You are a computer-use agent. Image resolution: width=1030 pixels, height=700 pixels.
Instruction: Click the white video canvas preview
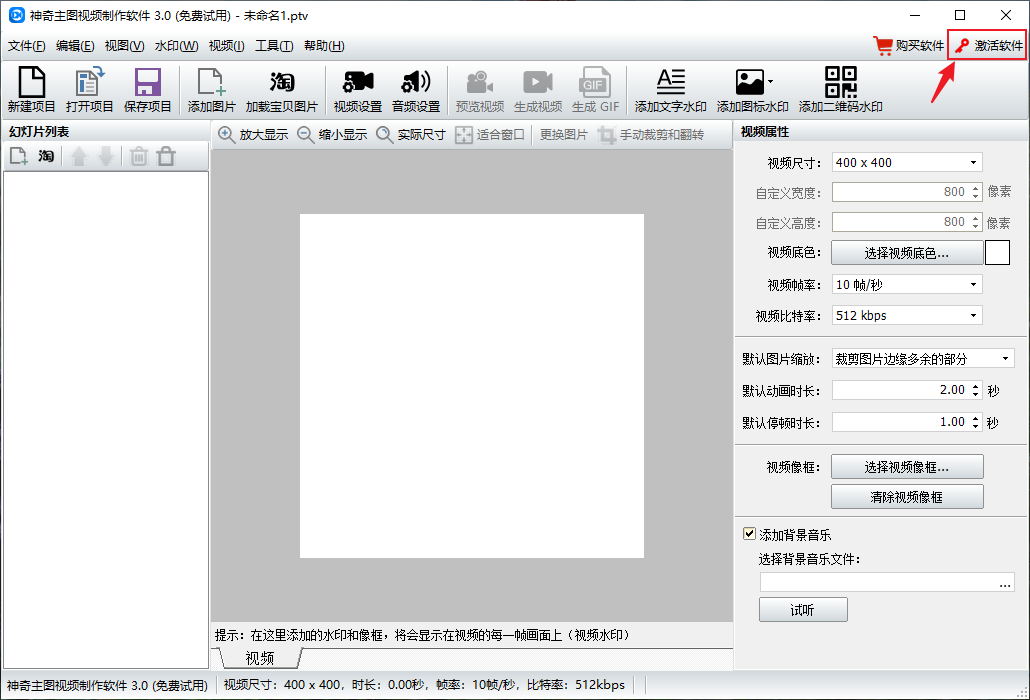pyautogui.click(x=472, y=386)
